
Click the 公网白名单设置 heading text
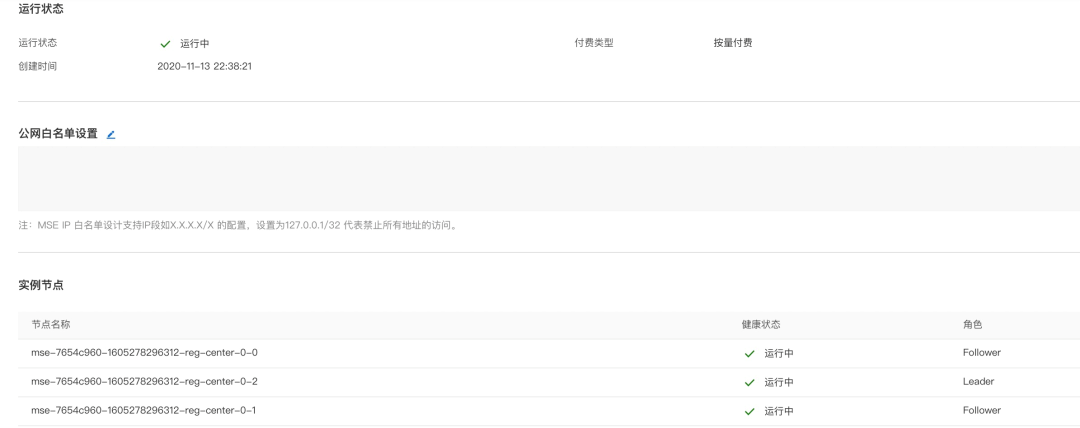tap(58, 134)
